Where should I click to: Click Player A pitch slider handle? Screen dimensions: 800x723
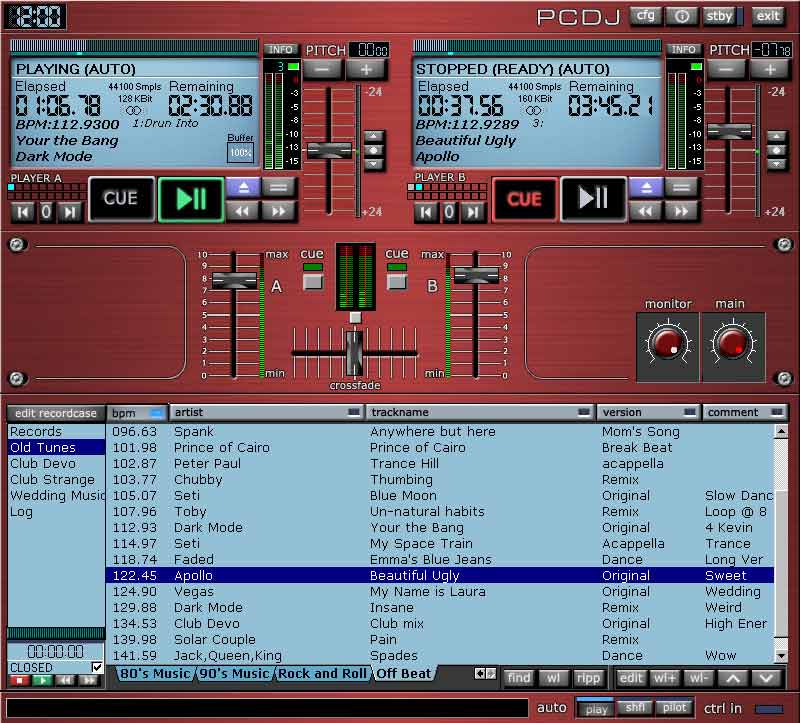(x=330, y=151)
